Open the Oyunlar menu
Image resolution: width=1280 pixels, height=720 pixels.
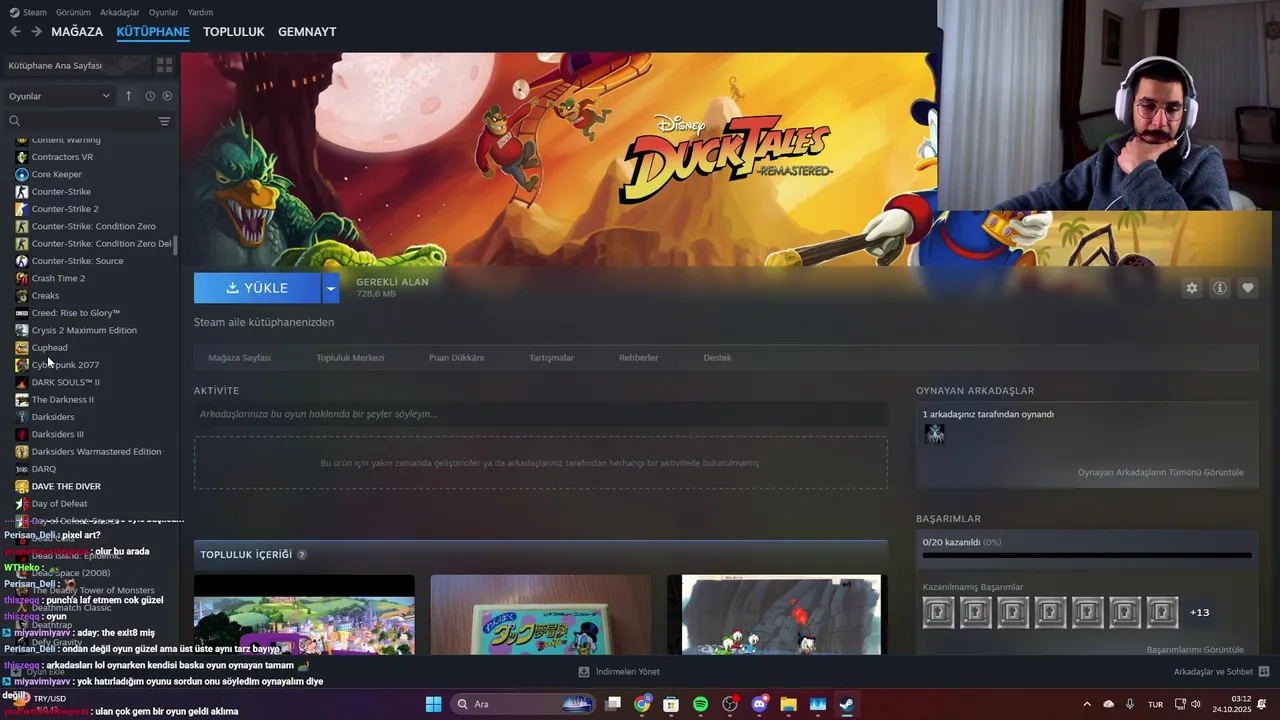[163, 12]
